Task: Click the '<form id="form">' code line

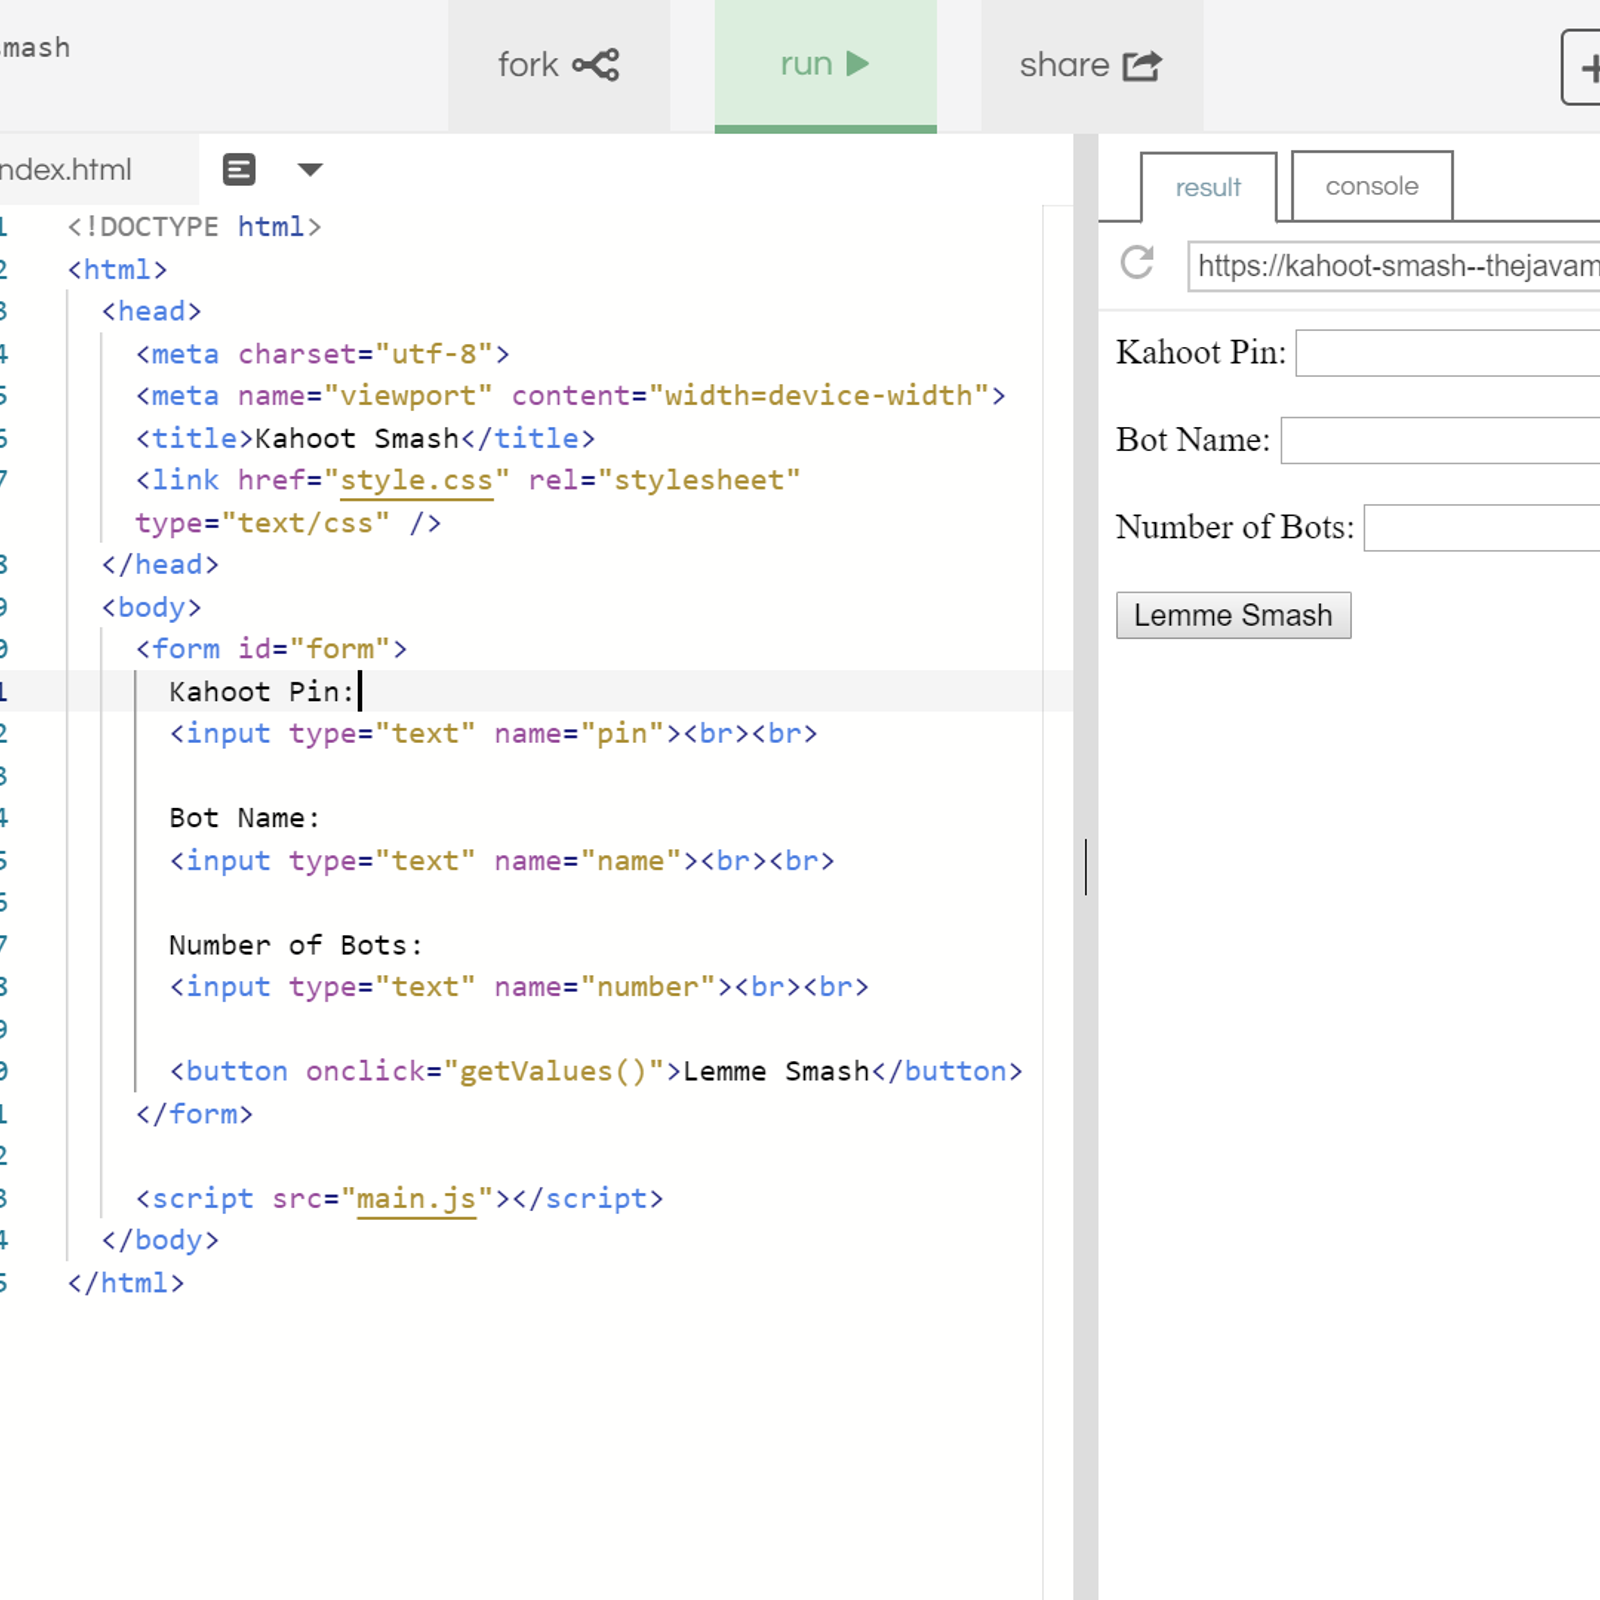Action: point(271,649)
